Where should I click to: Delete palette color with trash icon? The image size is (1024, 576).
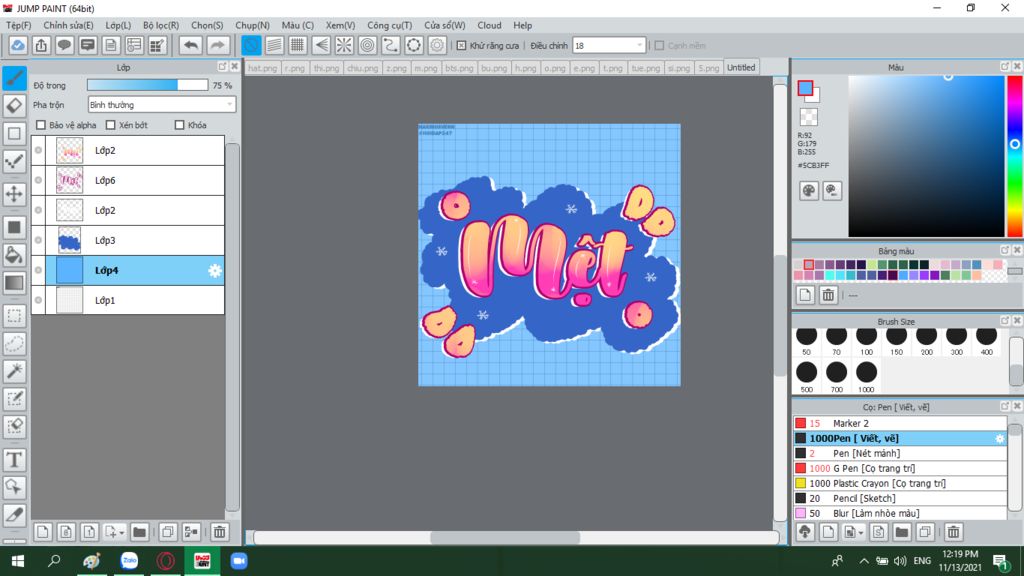tap(828, 295)
